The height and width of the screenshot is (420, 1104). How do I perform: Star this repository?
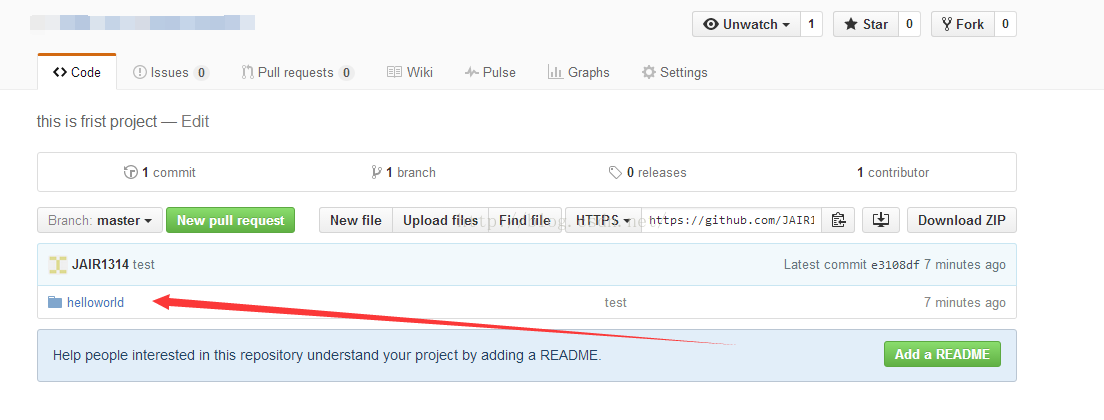point(865,24)
